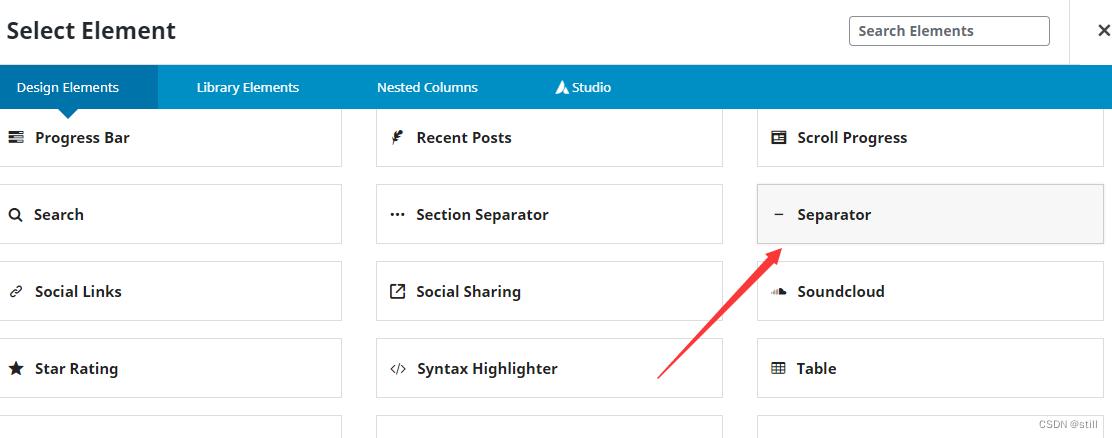The height and width of the screenshot is (438, 1112).
Task: Click the Avada logo beside Studio
Action: (562, 87)
